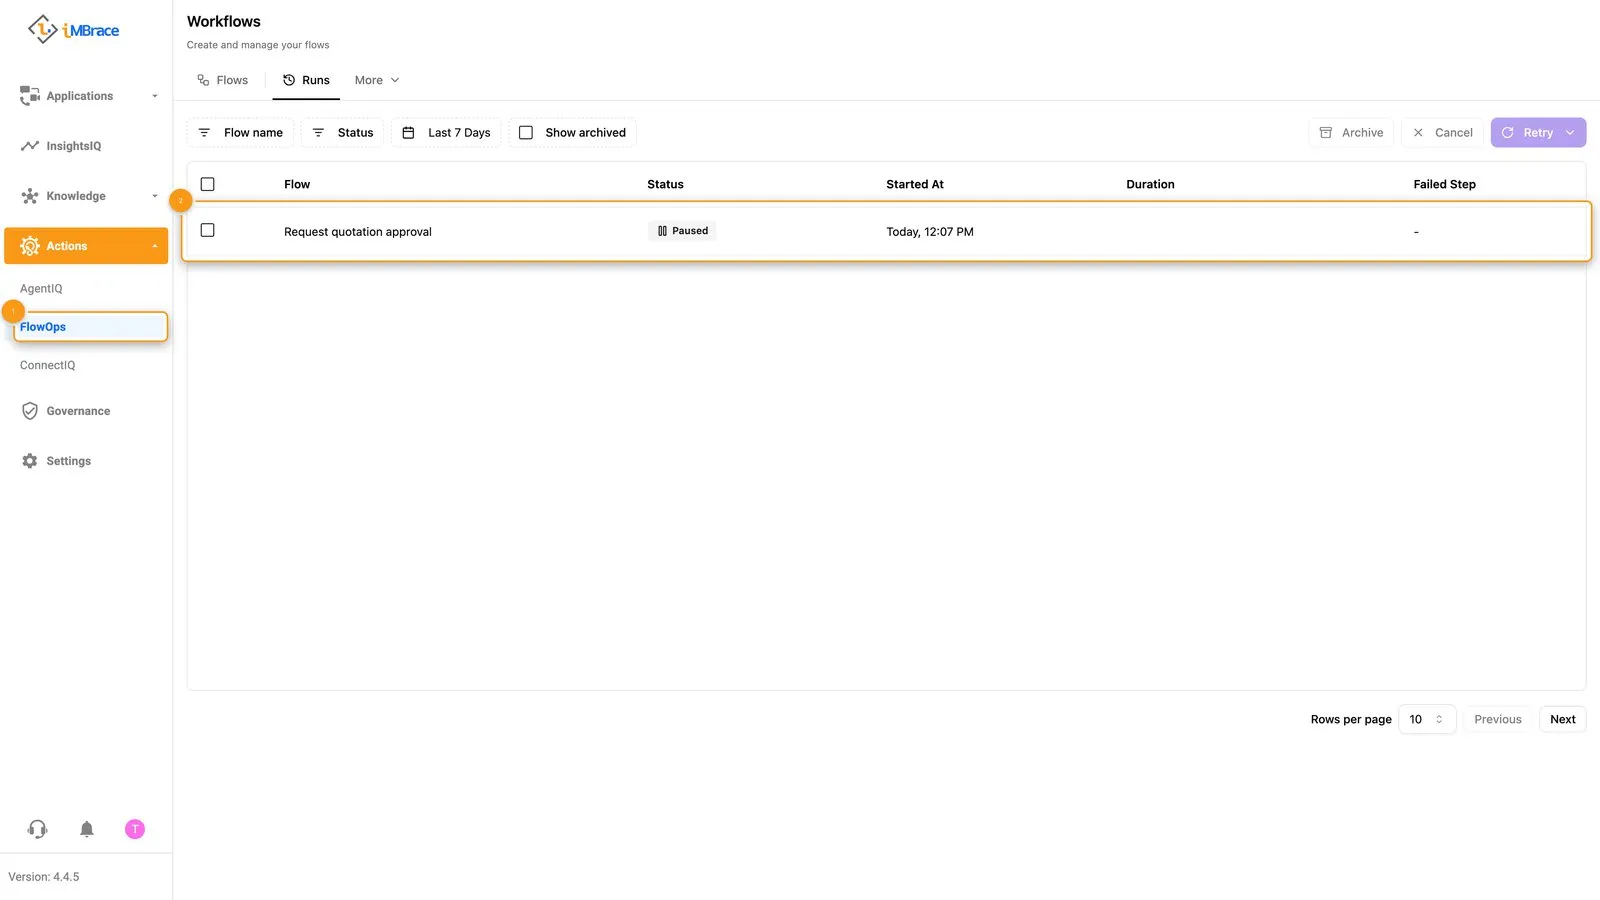The height and width of the screenshot is (900, 1600).
Task: Expand the Applications menu arrow
Action: pos(155,96)
